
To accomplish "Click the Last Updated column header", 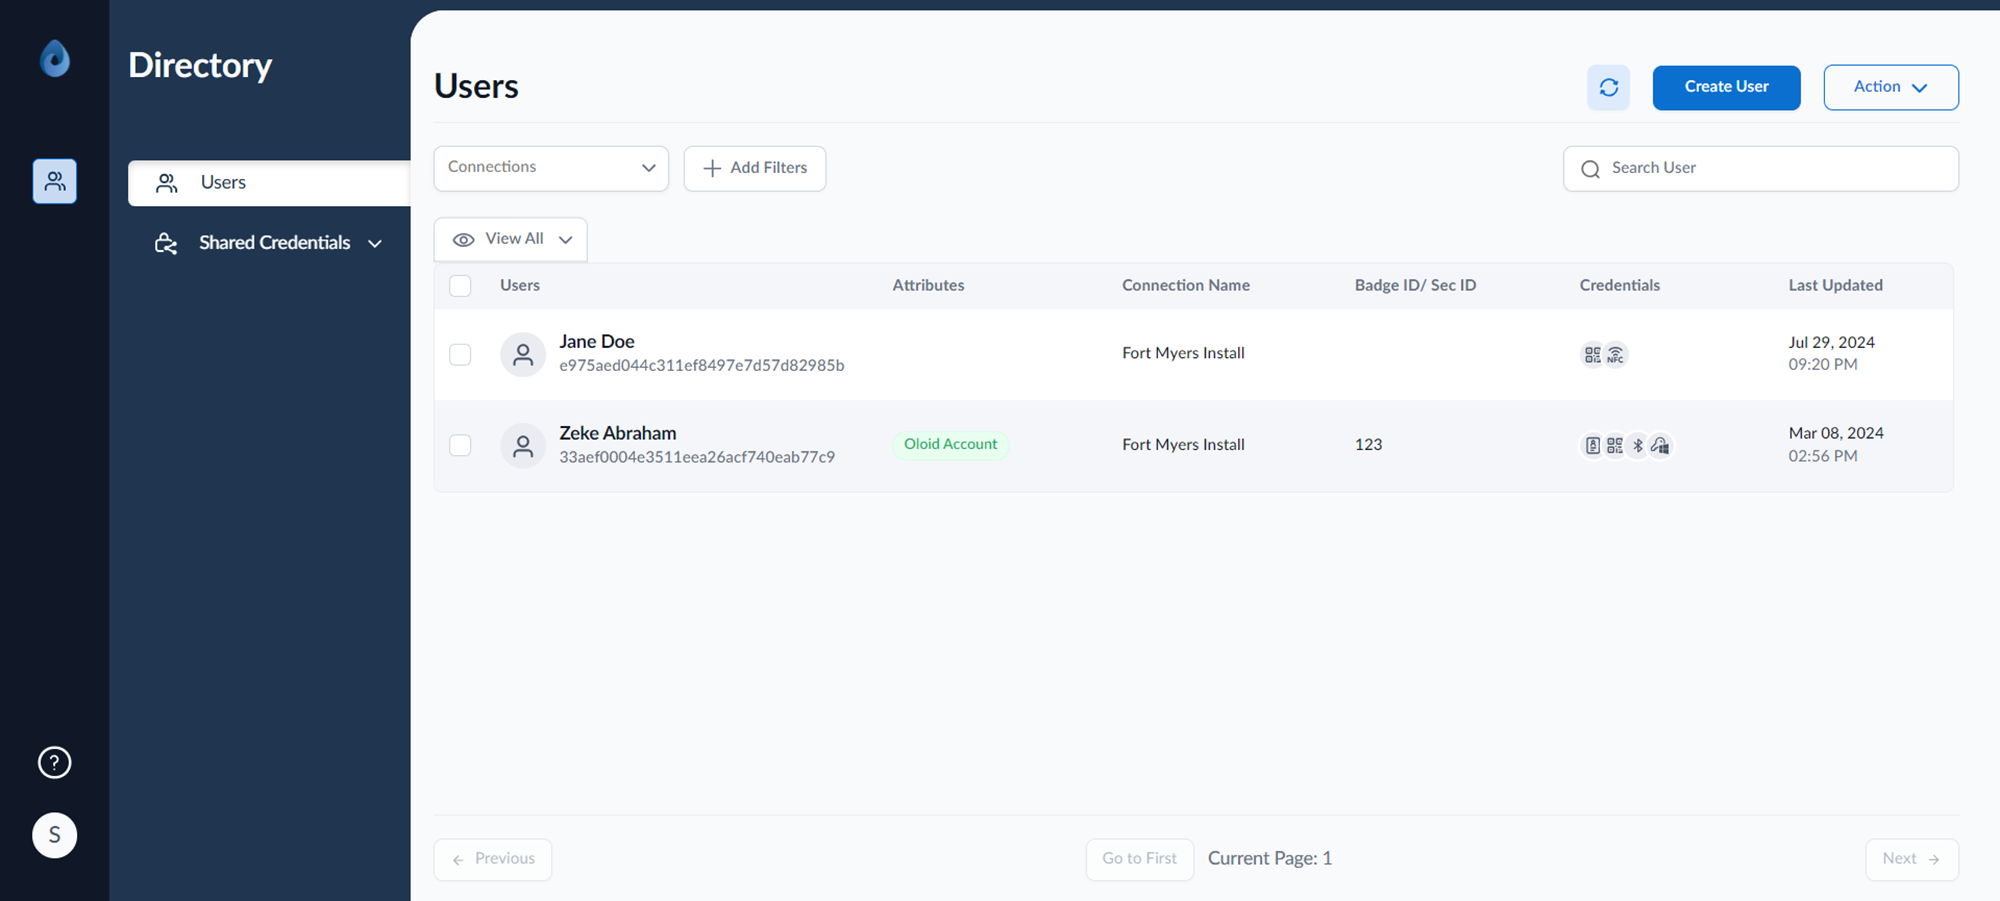I will point(1836,286).
